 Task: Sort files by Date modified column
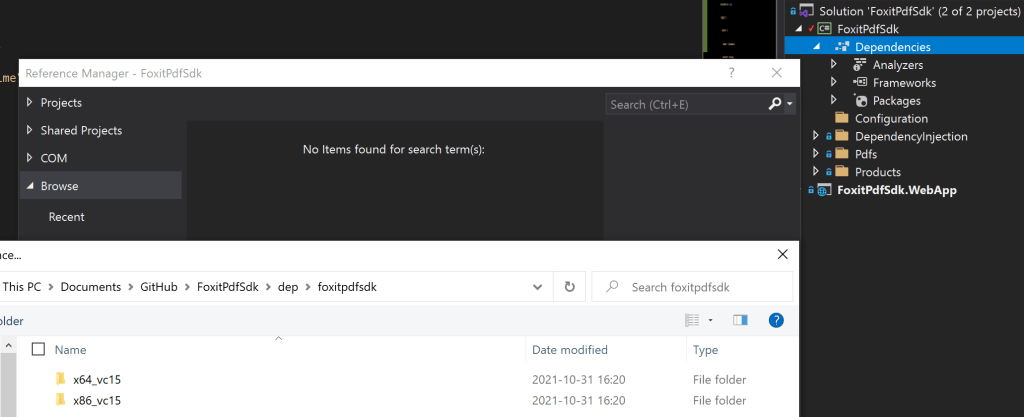570,350
